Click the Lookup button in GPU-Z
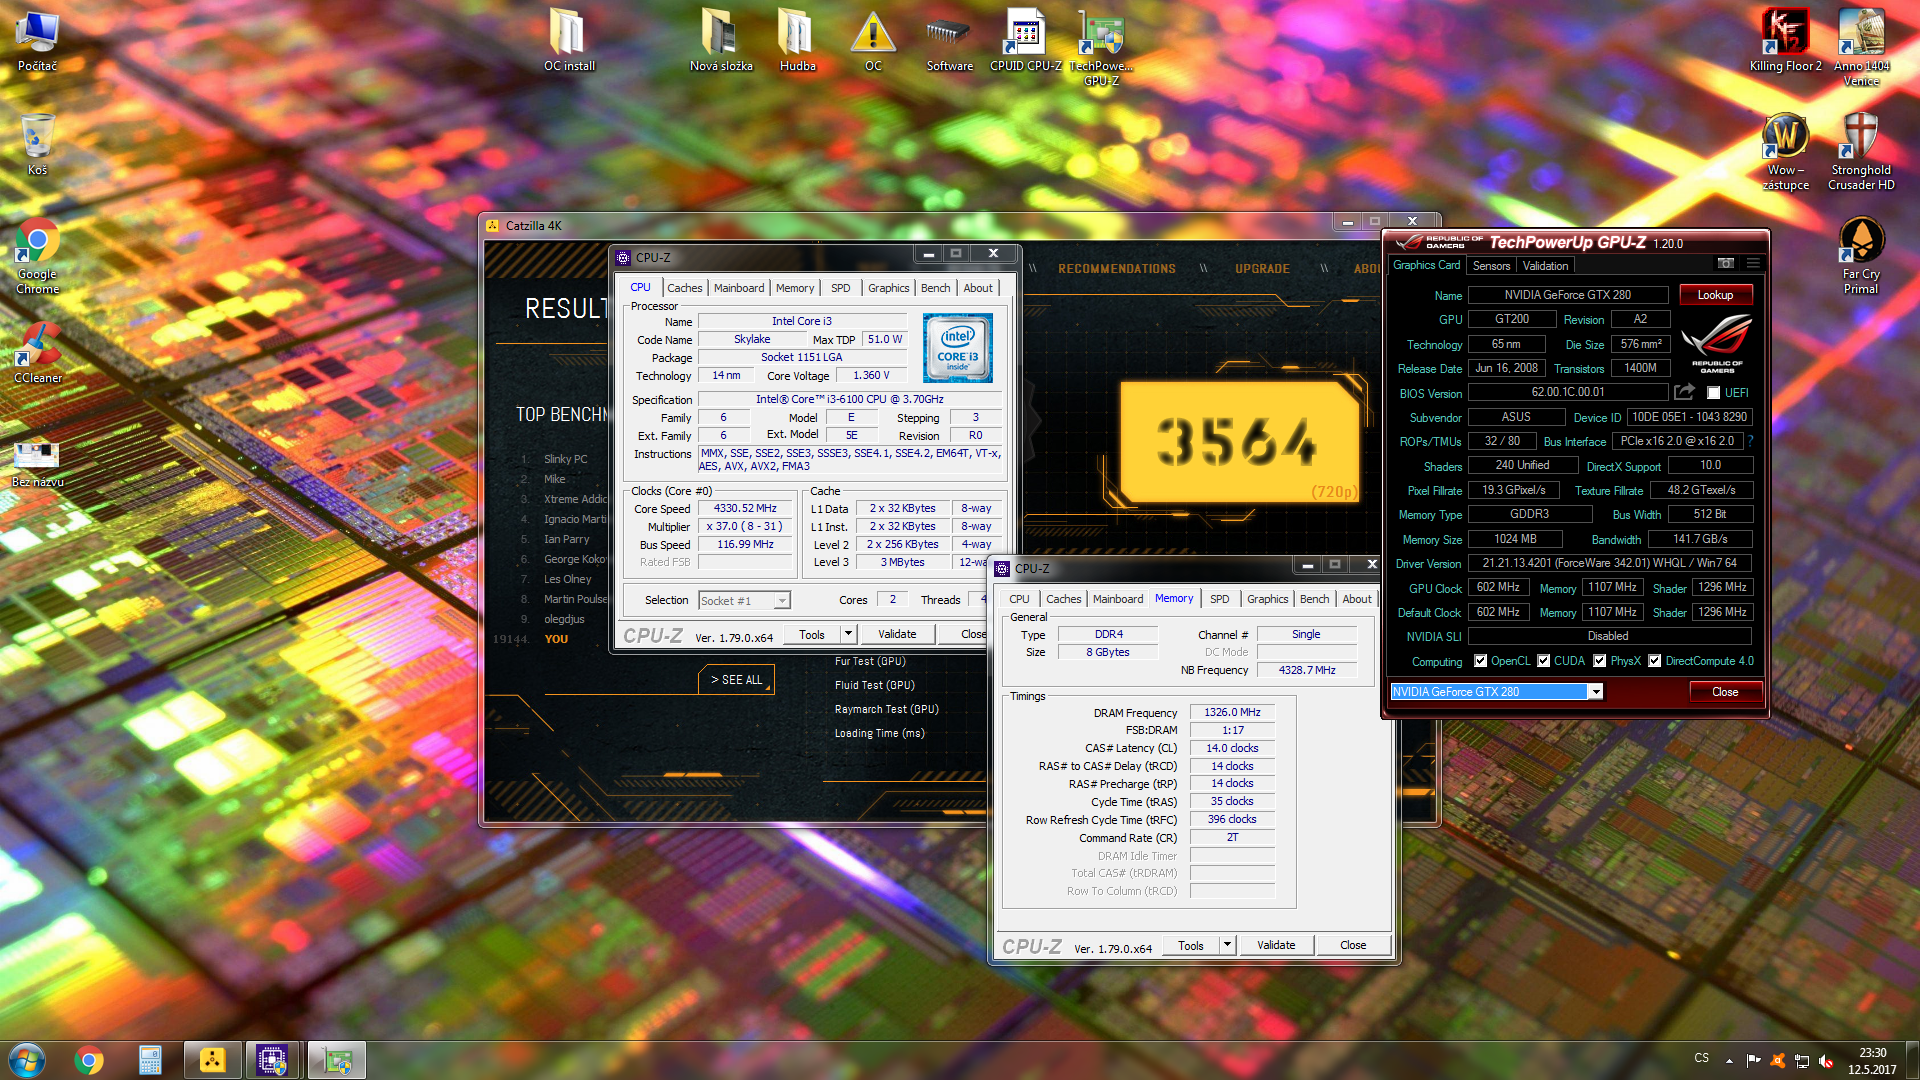Viewport: 1920px width, 1080px height. click(1715, 295)
